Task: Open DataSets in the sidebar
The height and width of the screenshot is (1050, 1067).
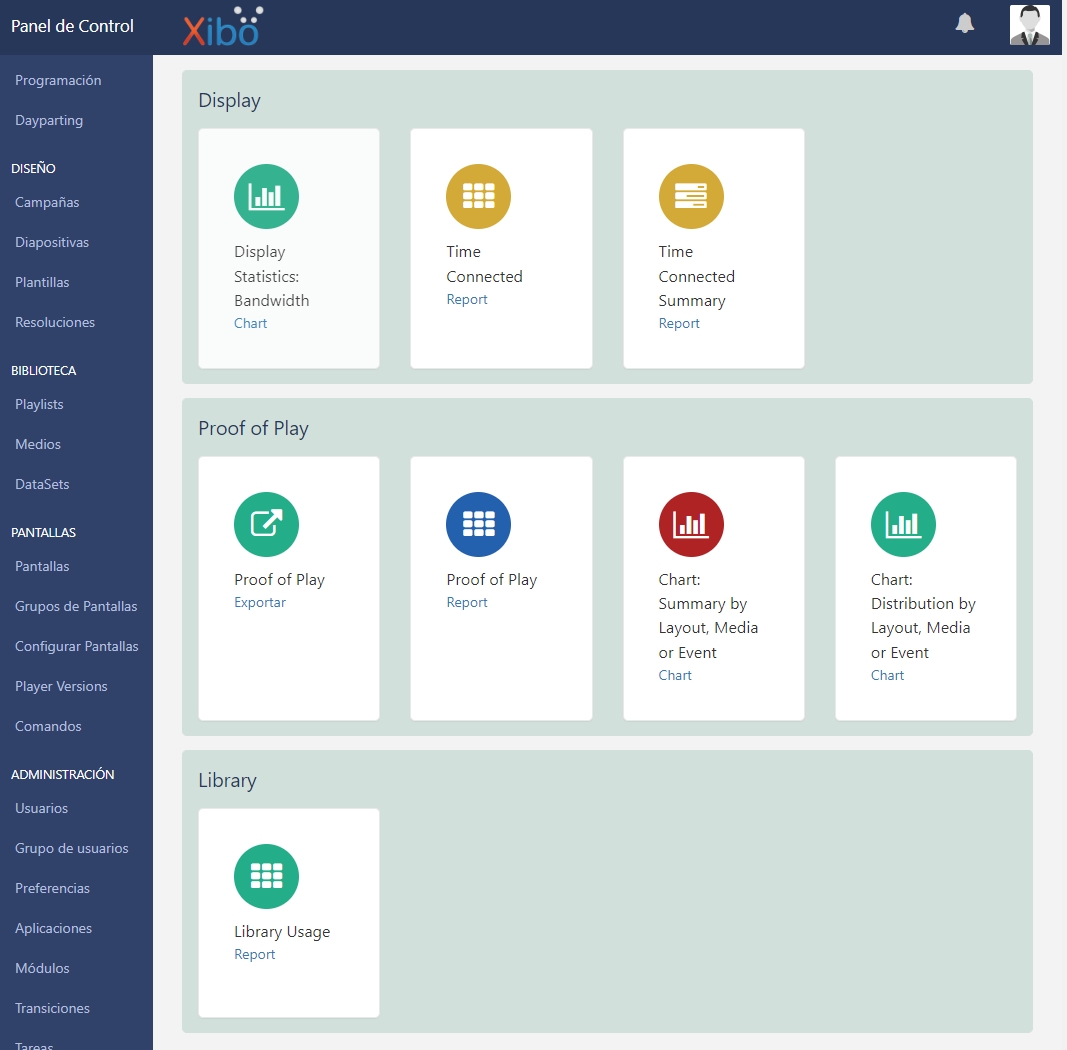Action: tap(42, 485)
